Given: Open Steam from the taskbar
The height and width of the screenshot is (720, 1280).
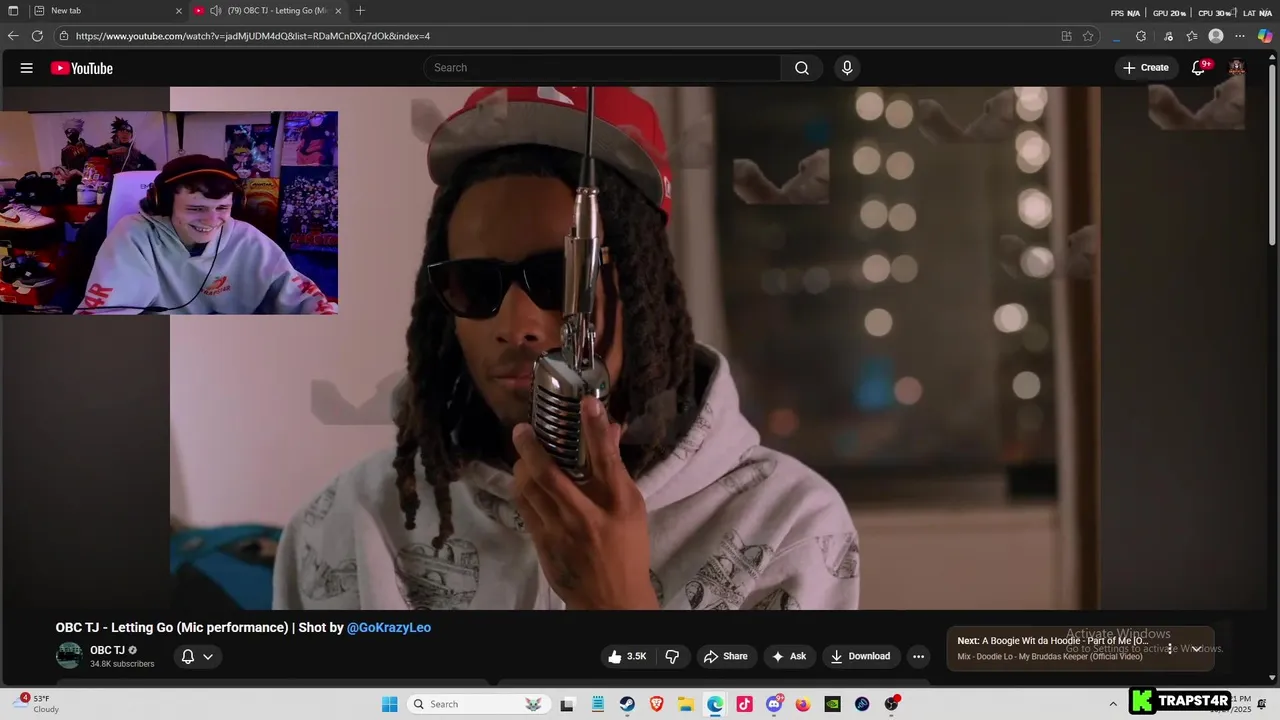Looking at the screenshot, I should tap(626, 704).
